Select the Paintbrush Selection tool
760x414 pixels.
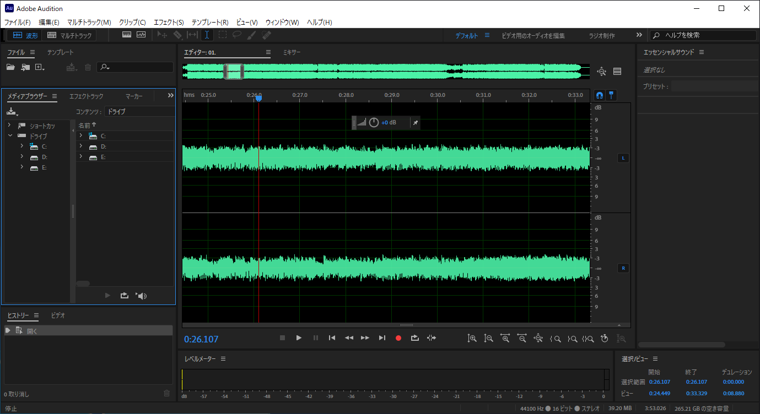tap(252, 35)
